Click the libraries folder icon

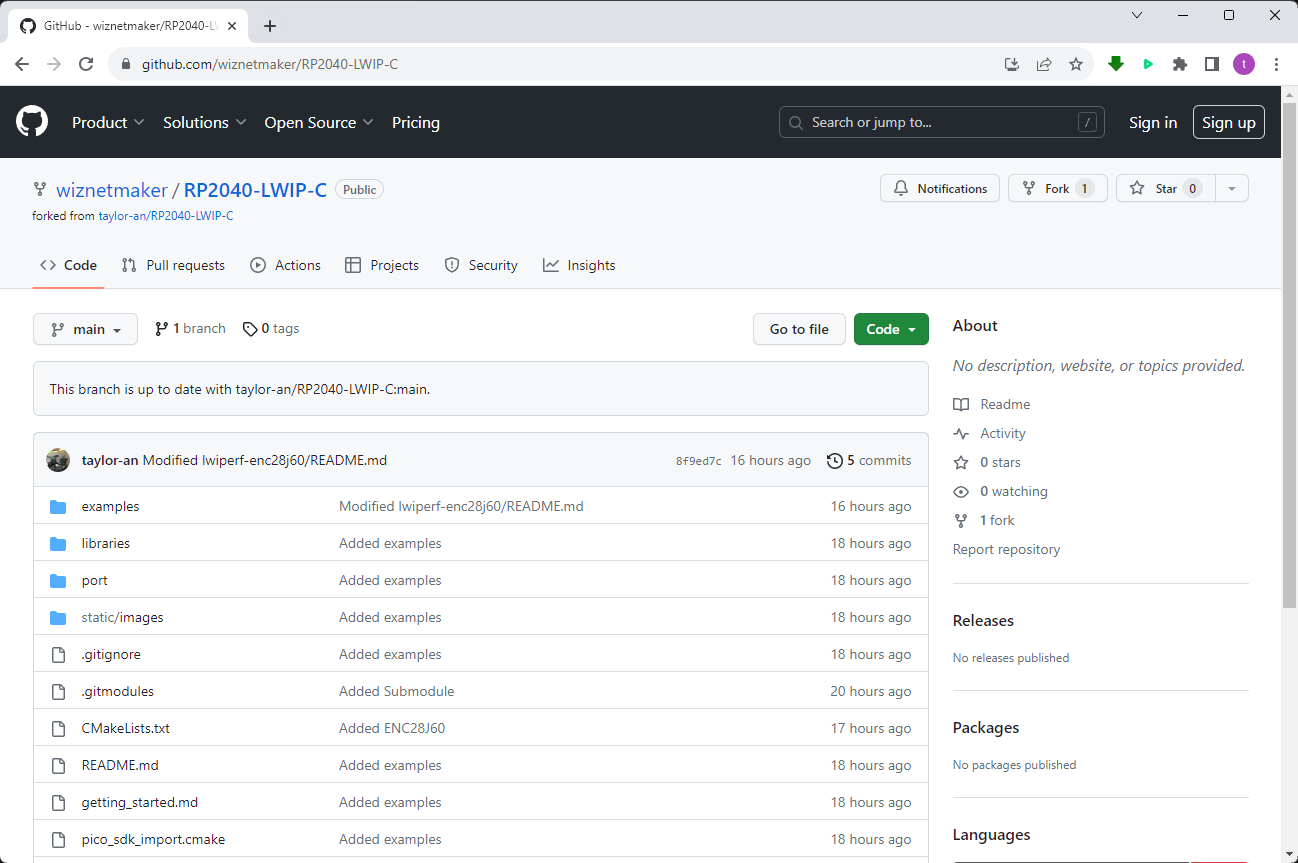click(x=58, y=544)
